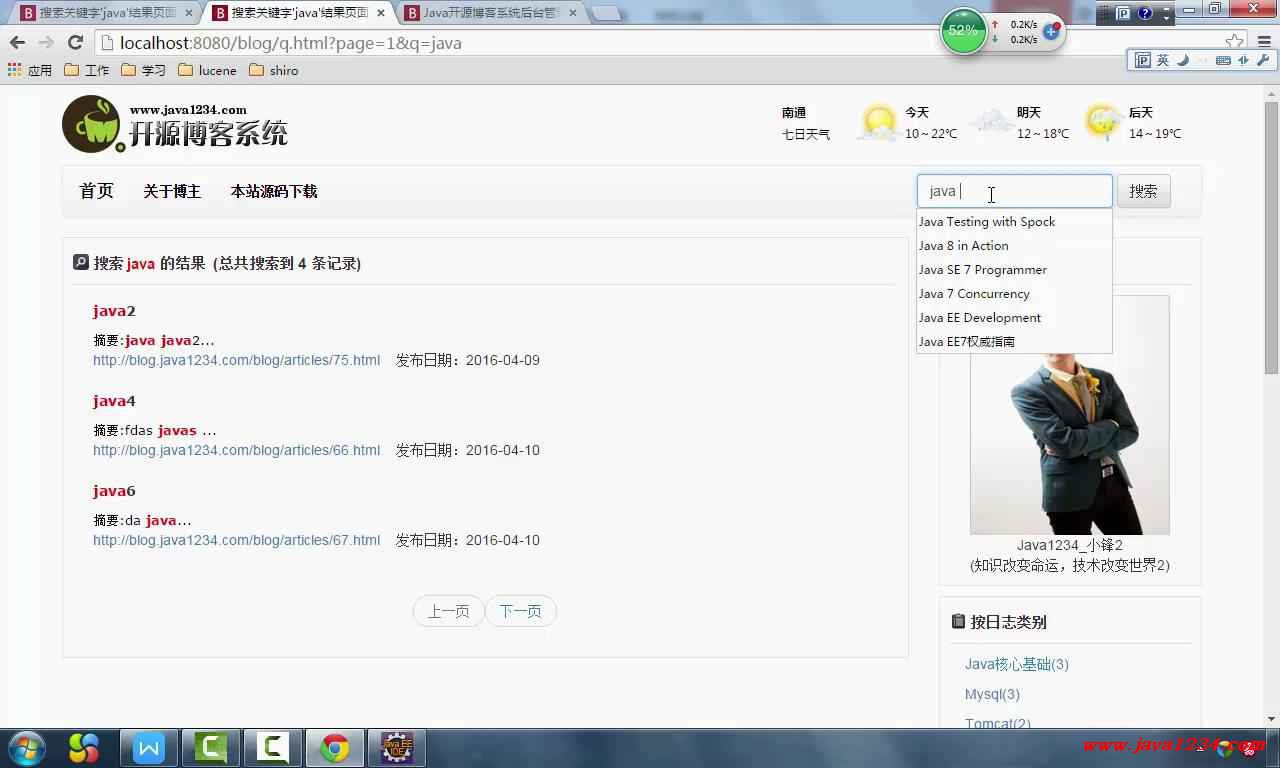Open the java2 result title
This screenshot has width=1280, height=768.
point(114,311)
